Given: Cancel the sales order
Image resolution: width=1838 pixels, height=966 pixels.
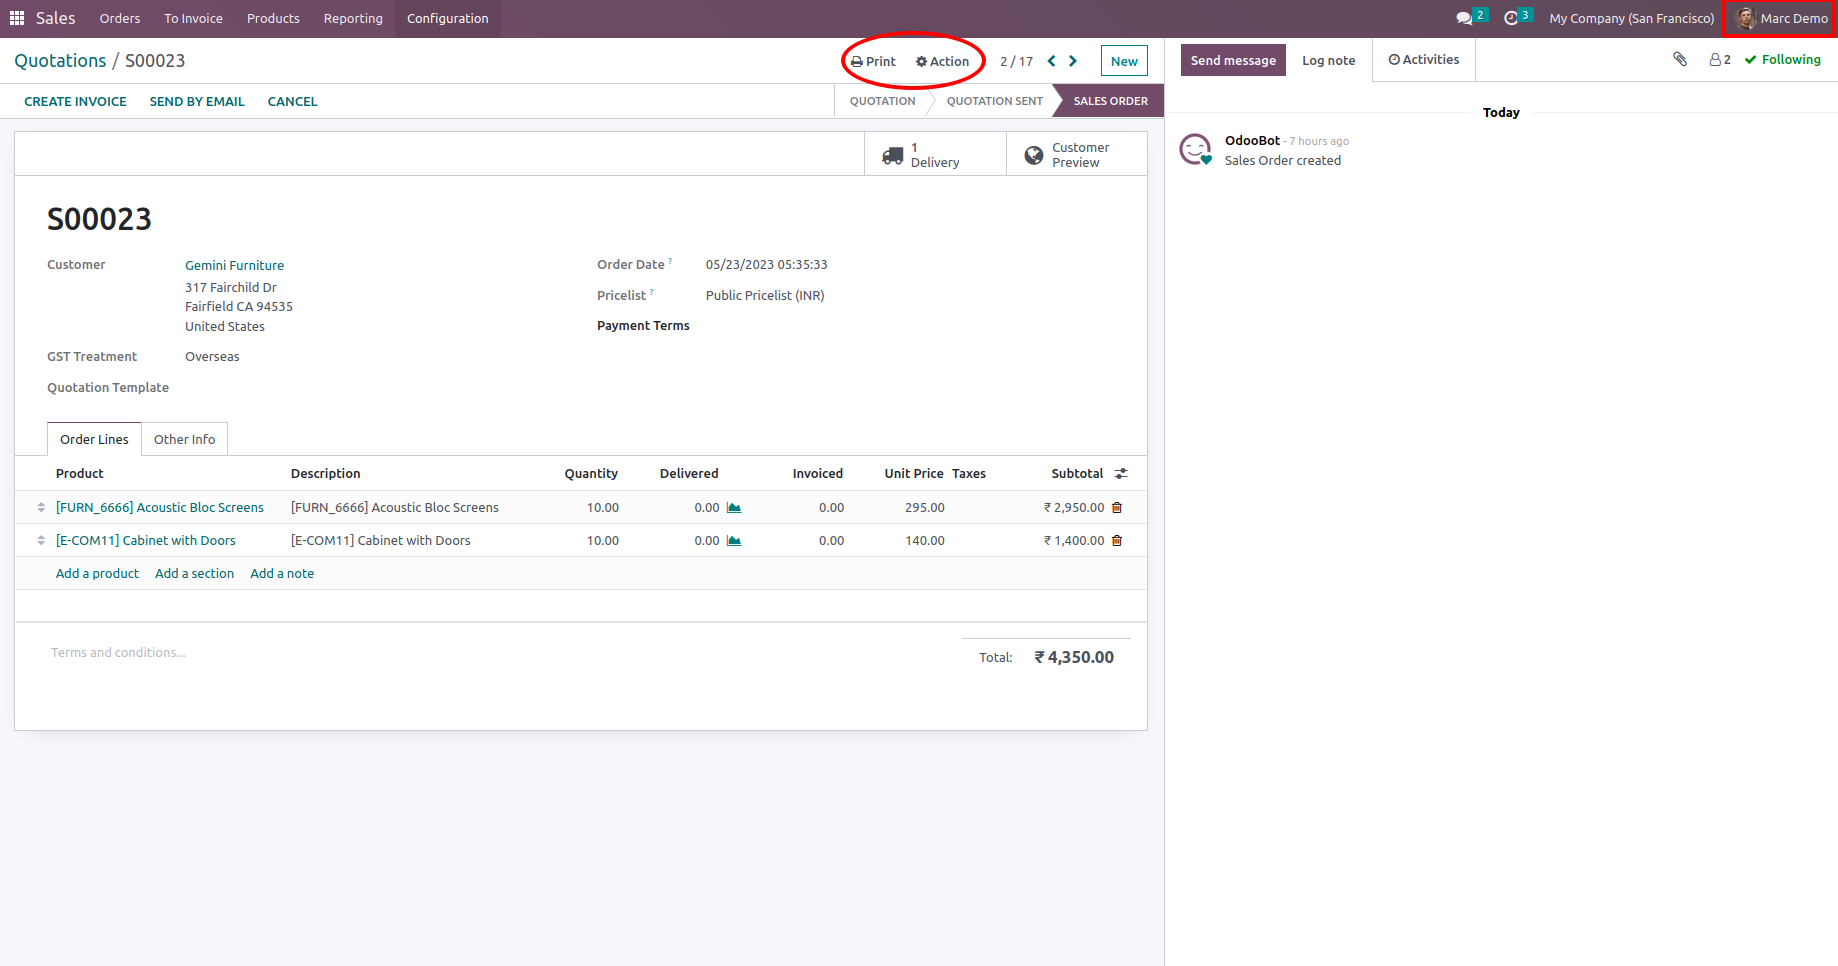Looking at the screenshot, I should 292,101.
